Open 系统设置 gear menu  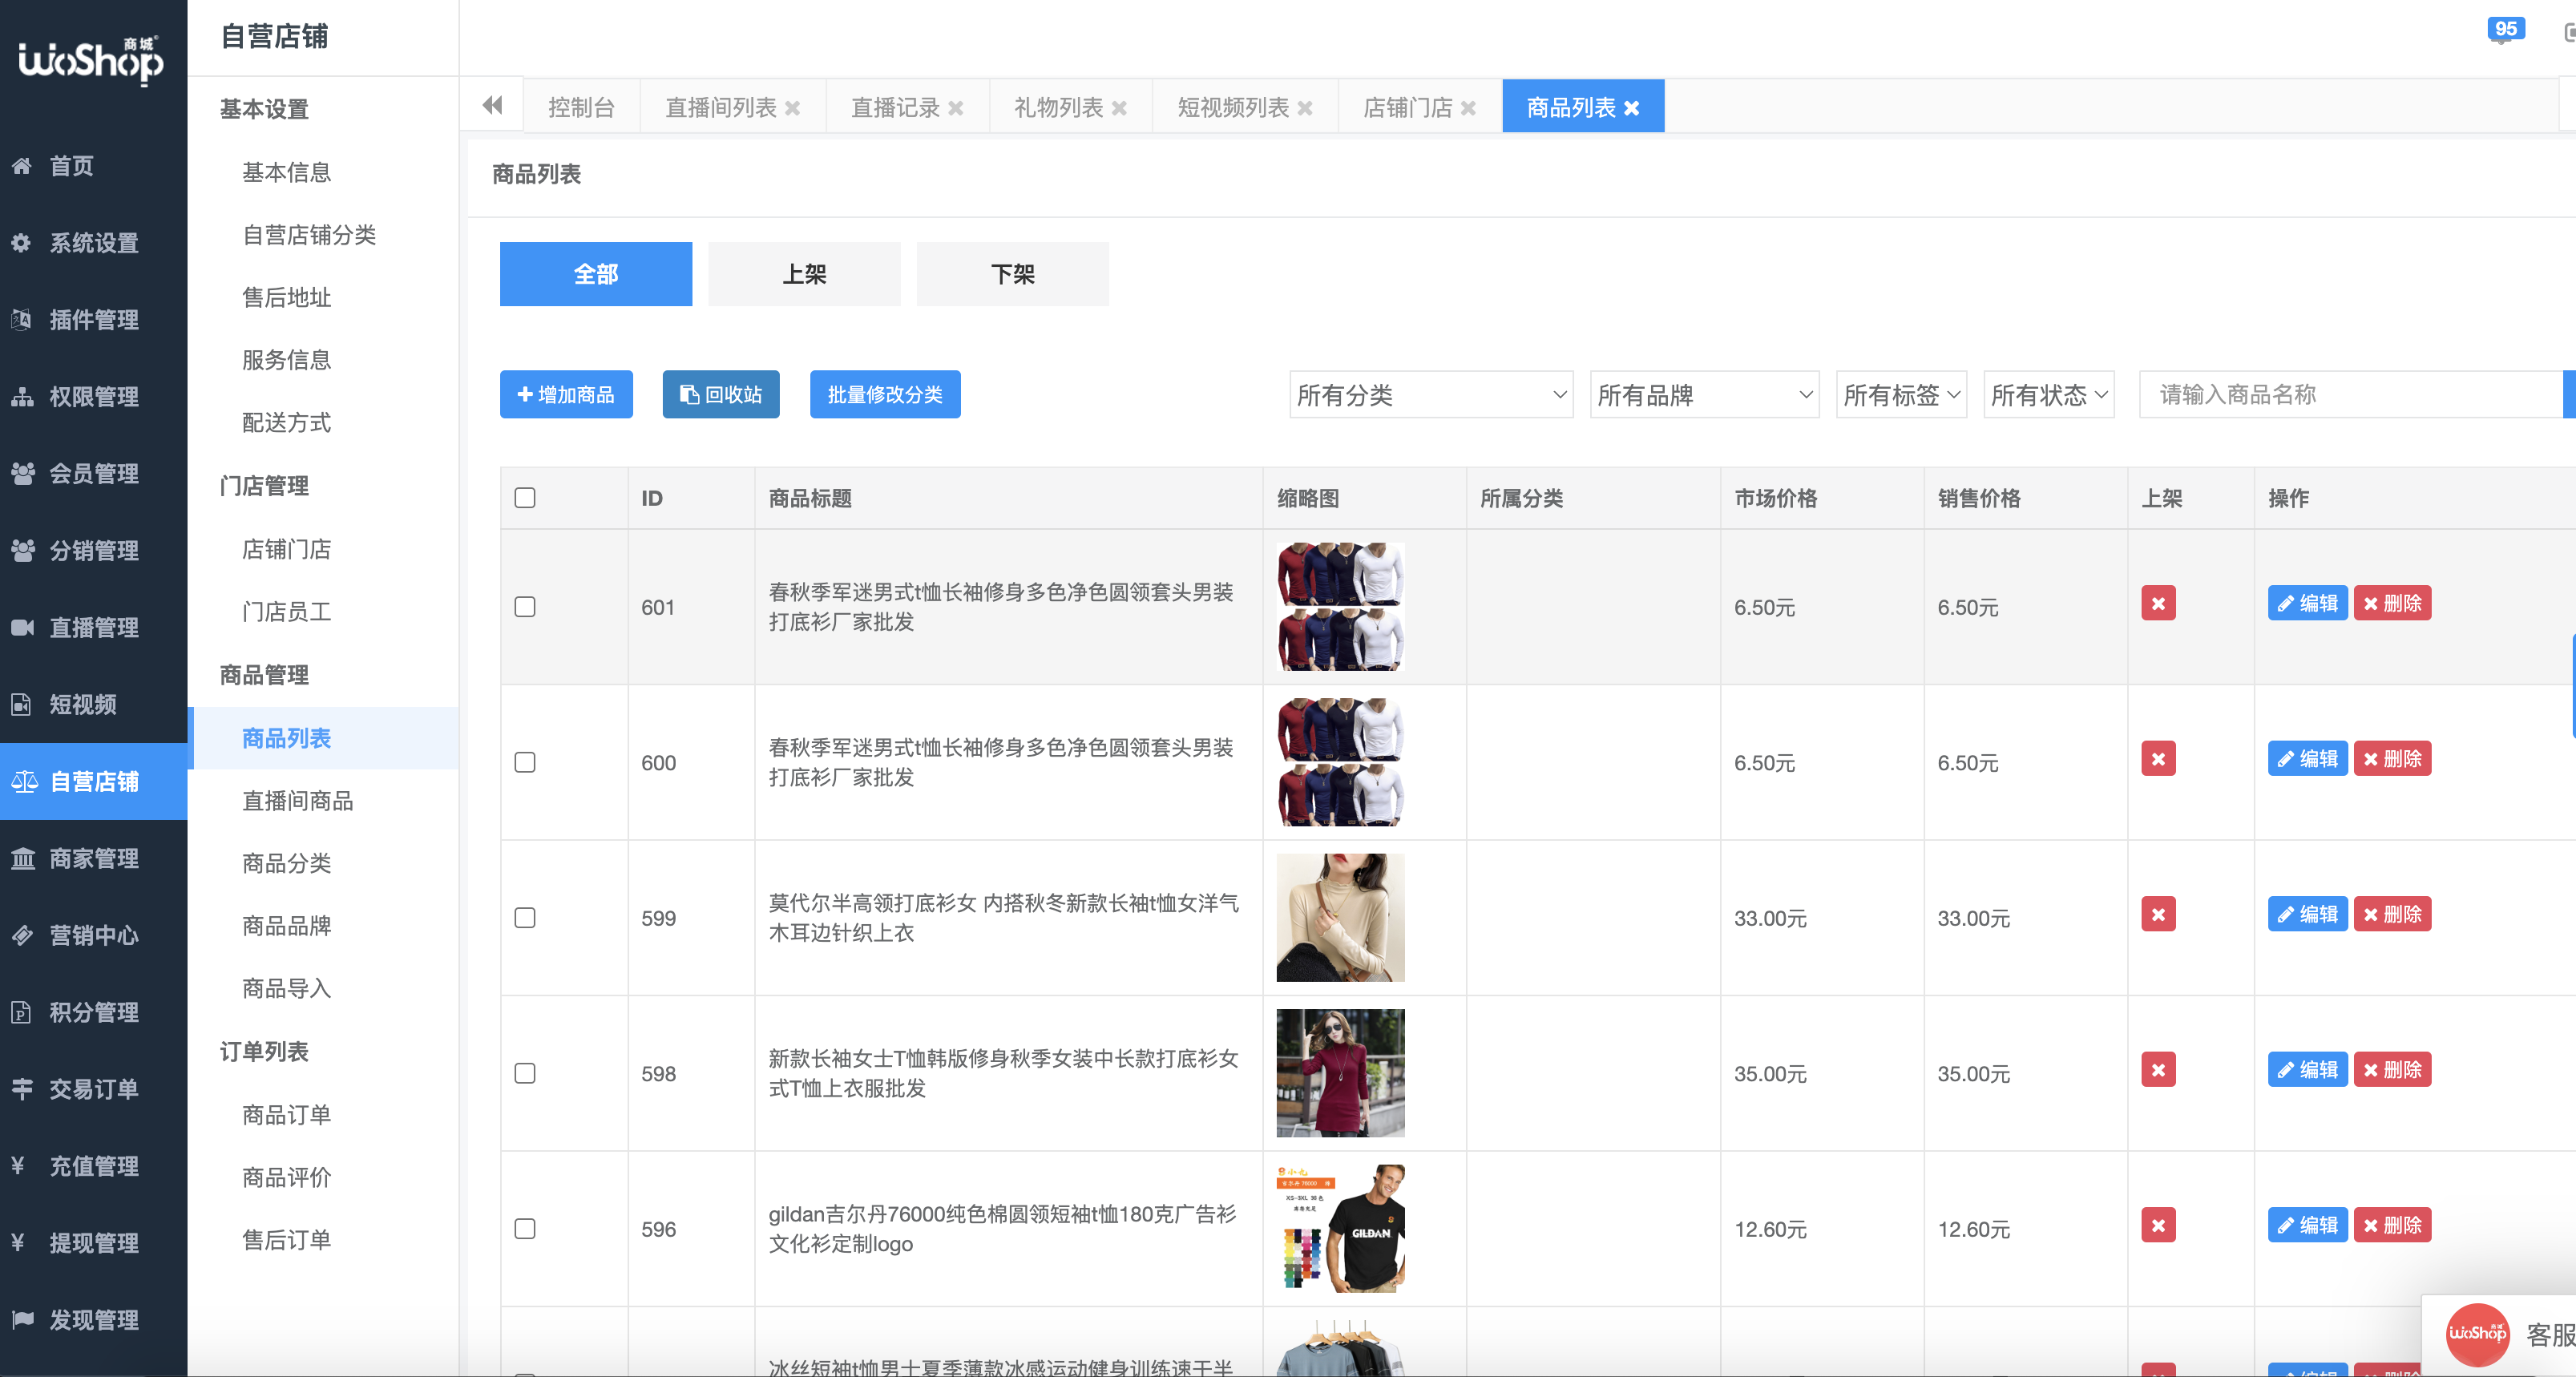point(93,243)
